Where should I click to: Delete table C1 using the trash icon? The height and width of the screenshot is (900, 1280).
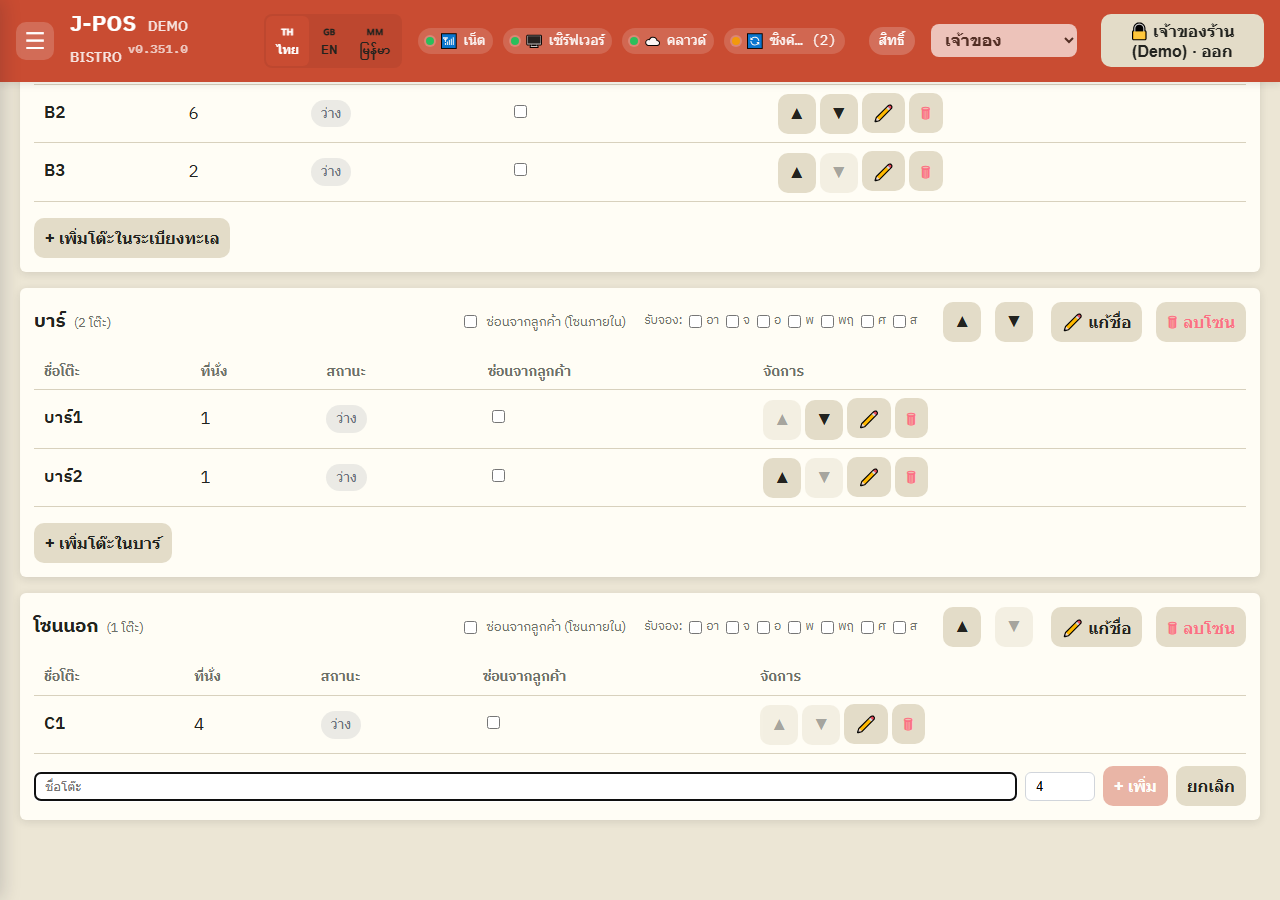(x=908, y=724)
